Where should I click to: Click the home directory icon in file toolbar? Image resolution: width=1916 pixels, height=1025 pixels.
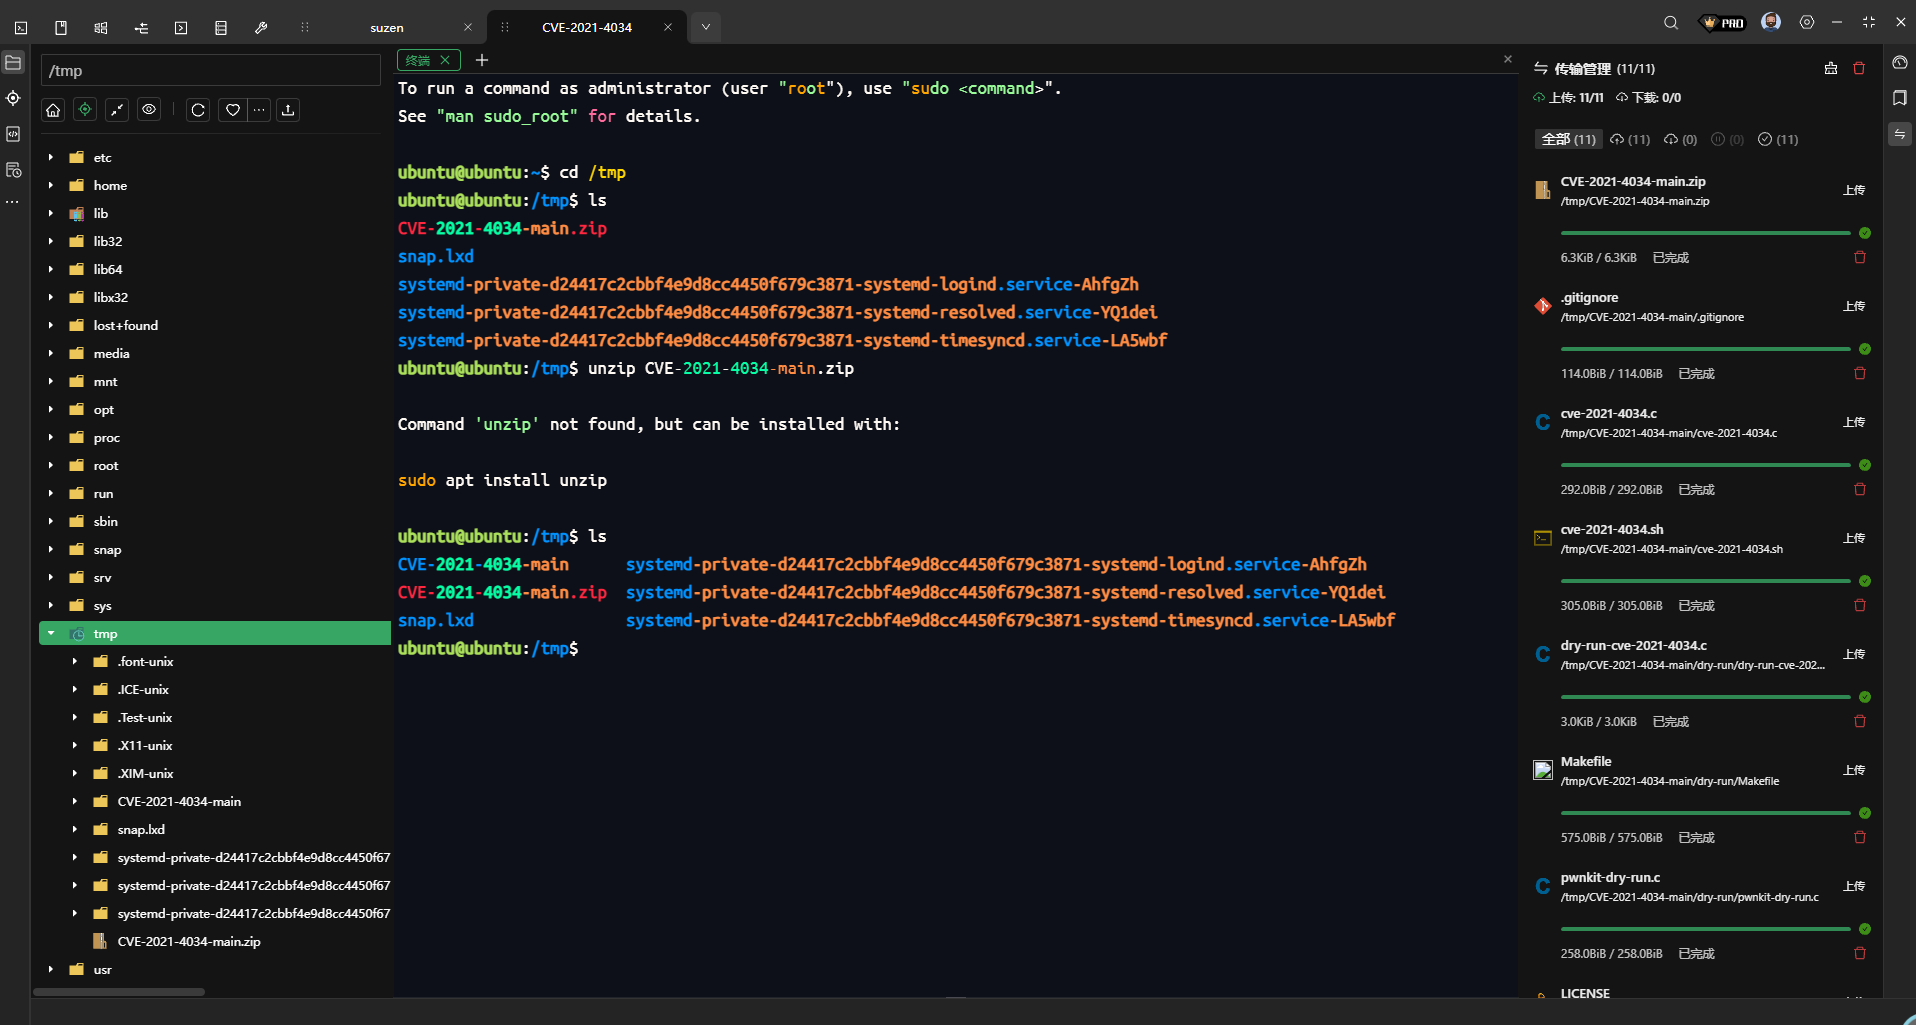coord(53,110)
